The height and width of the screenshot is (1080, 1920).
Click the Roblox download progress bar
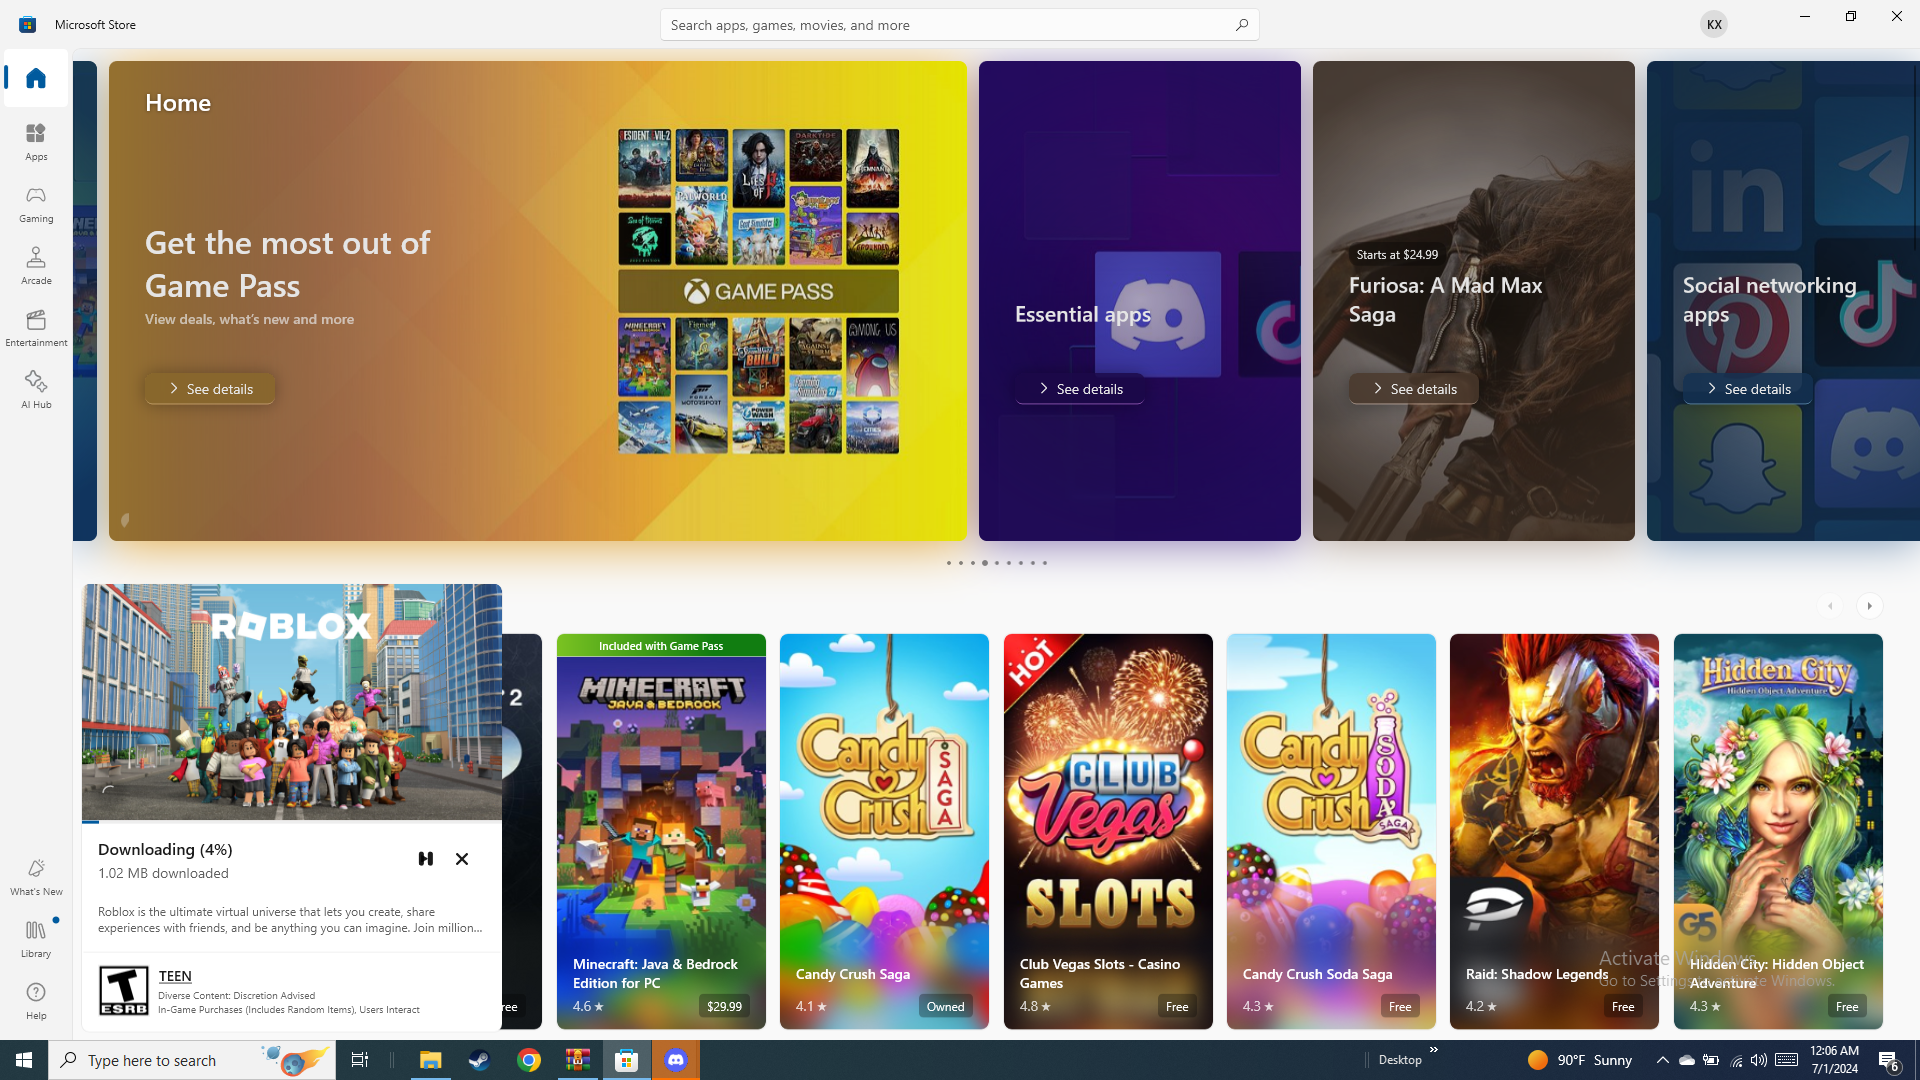click(x=292, y=822)
